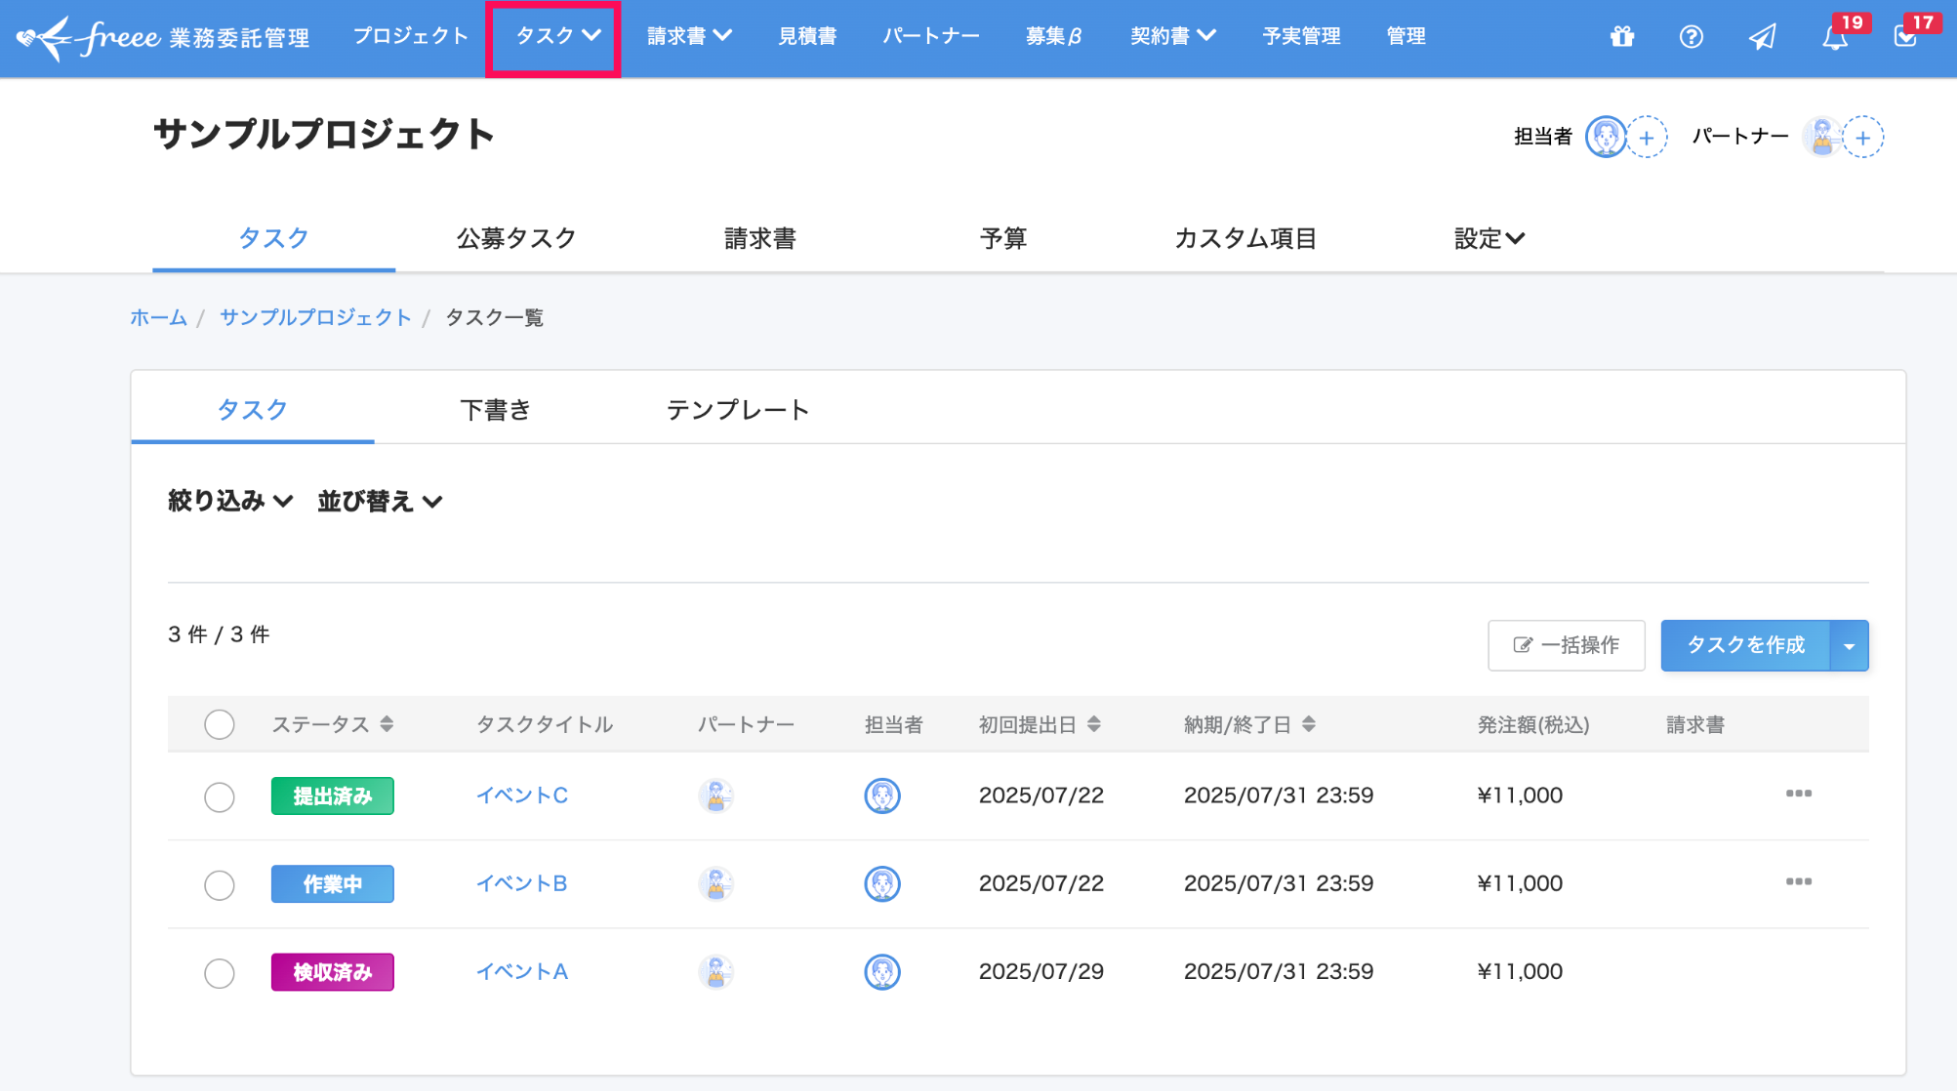Image resolution: width=1957 pixels, height=1091 pixels.
Task: Expand the 設定 dropdown in the project tabs
Action: point(1489,239)
